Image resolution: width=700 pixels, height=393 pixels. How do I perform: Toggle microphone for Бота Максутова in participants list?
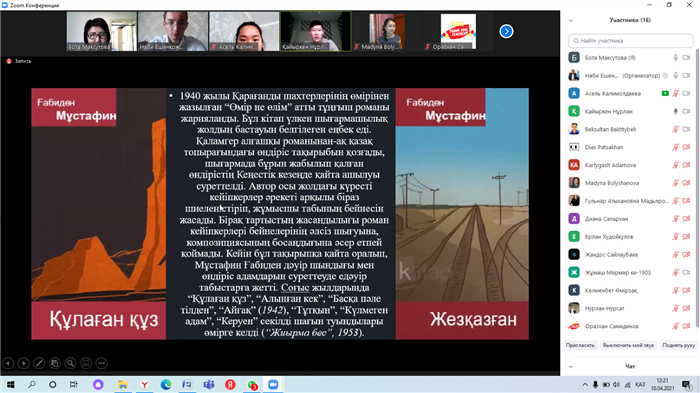click(675, 58)
